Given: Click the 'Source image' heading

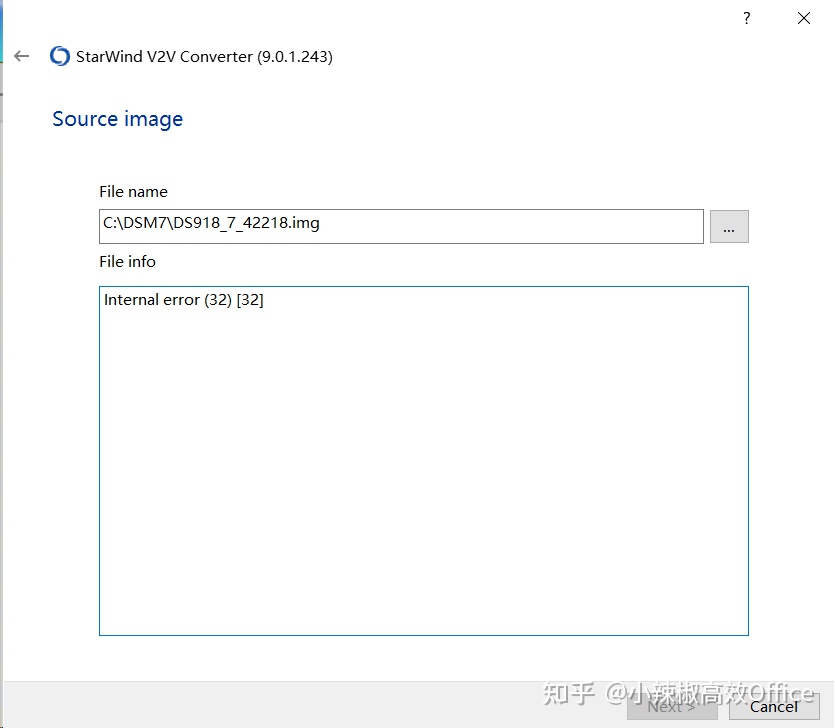Looking at the screenshot, I should coord(118,119).
